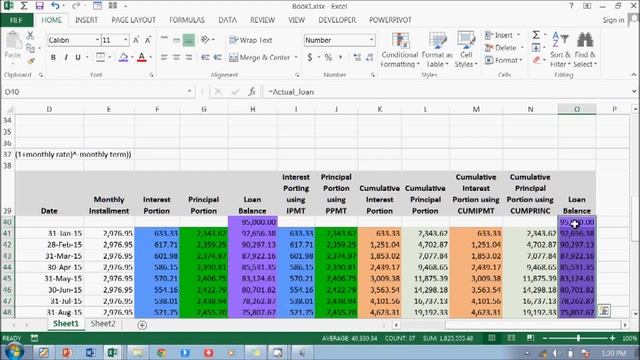
Task: Click Sign in link
Action: click(x=613, y=20)
